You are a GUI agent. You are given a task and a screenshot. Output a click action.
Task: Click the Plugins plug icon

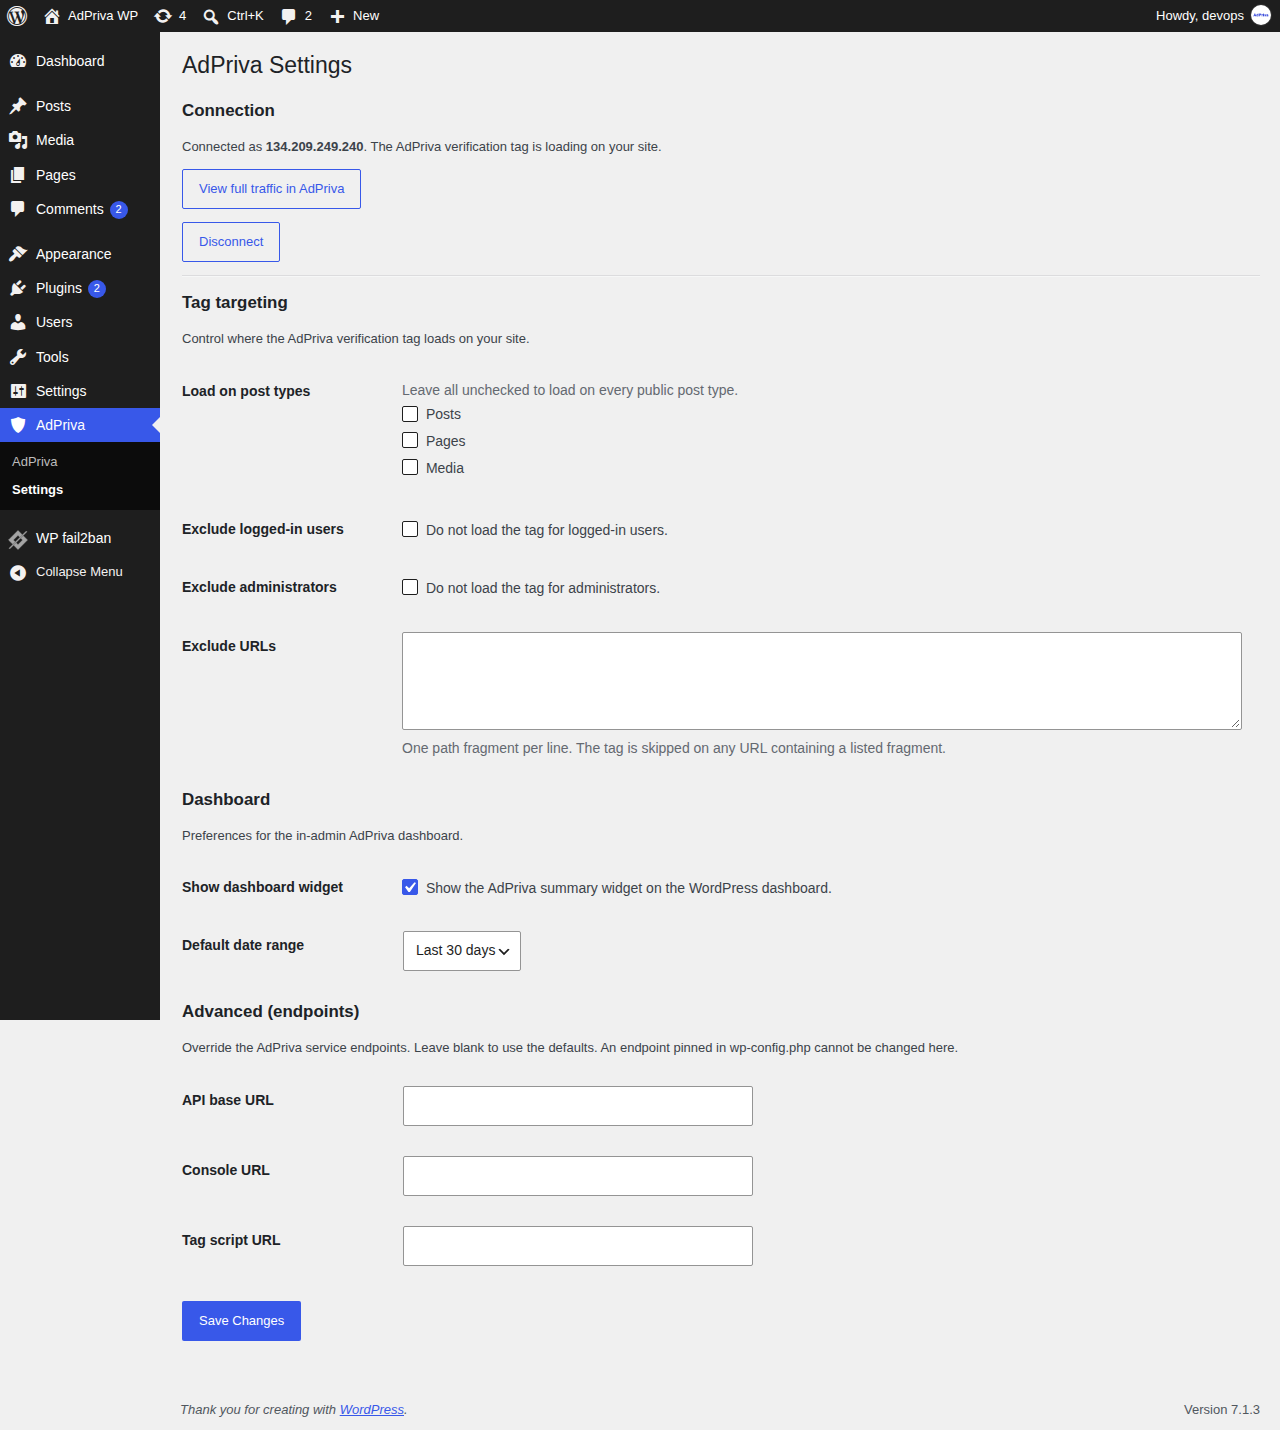click(18, 288)
